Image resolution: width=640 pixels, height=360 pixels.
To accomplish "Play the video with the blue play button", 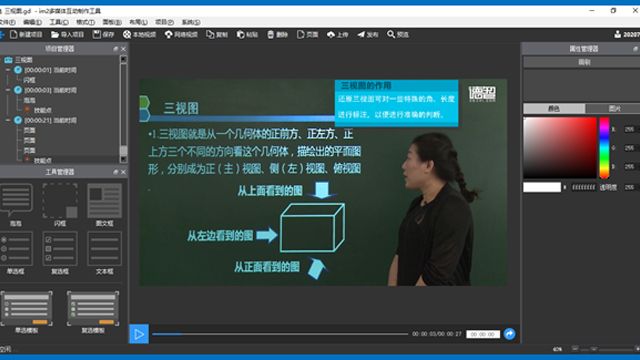I will pos(139,334).
